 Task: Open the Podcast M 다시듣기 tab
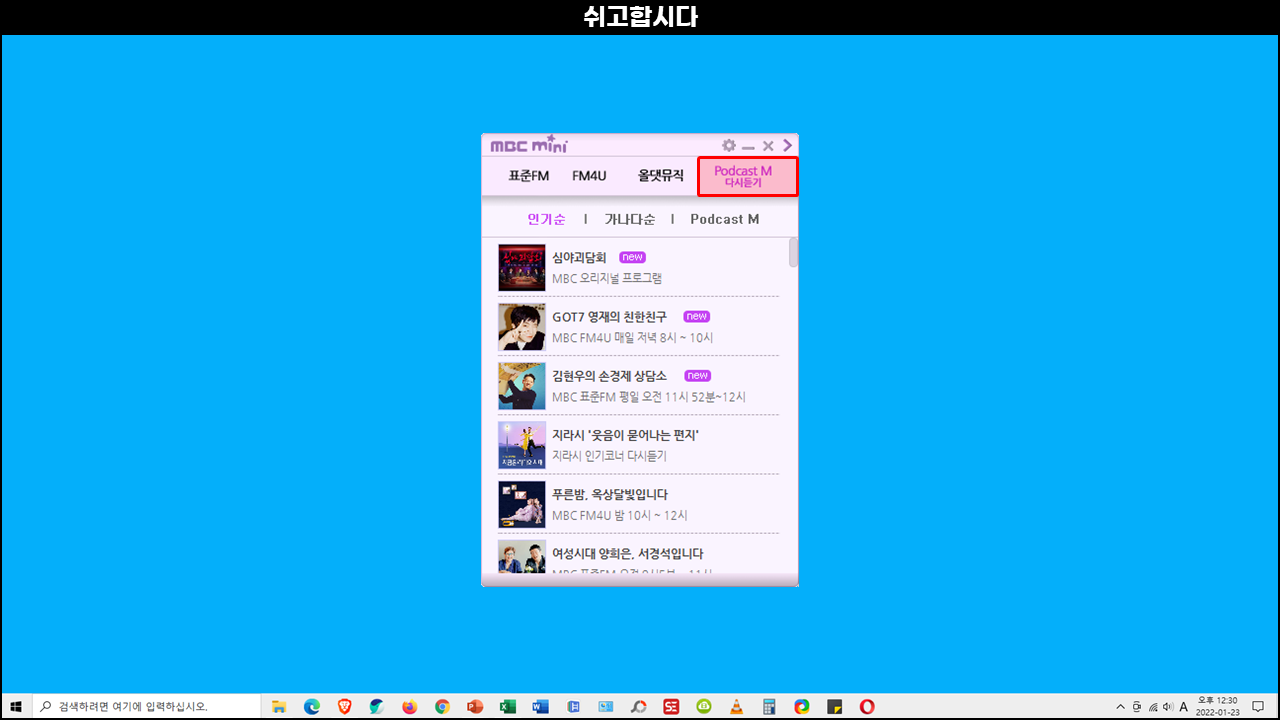pyautogui.click(x=748, y=176)
